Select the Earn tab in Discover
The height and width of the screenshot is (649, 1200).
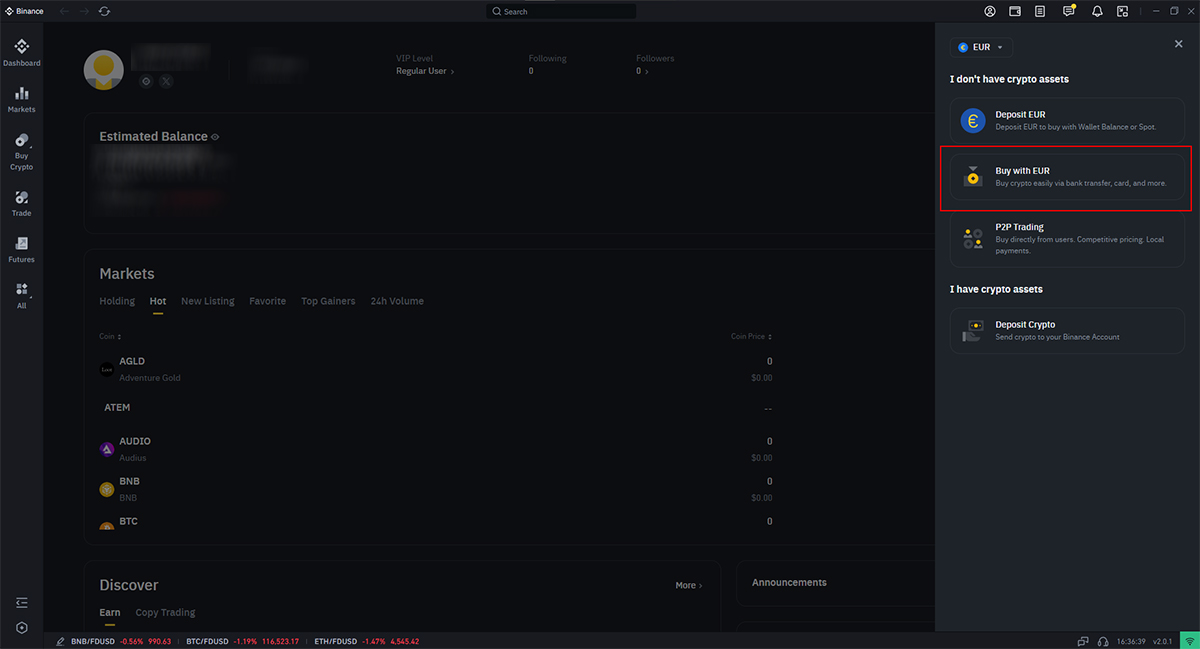[x=110, y=612]
